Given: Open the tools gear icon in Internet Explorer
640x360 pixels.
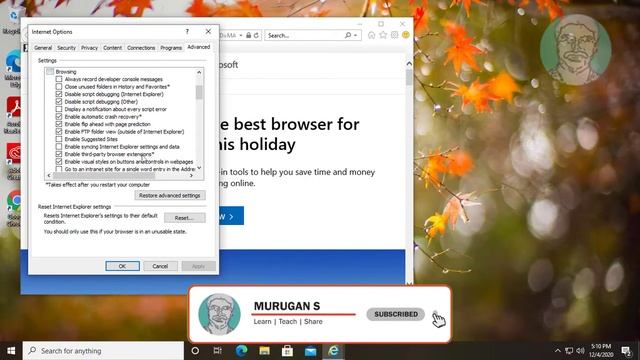Looking at the screenshot, I should click(x=394, y=35).
